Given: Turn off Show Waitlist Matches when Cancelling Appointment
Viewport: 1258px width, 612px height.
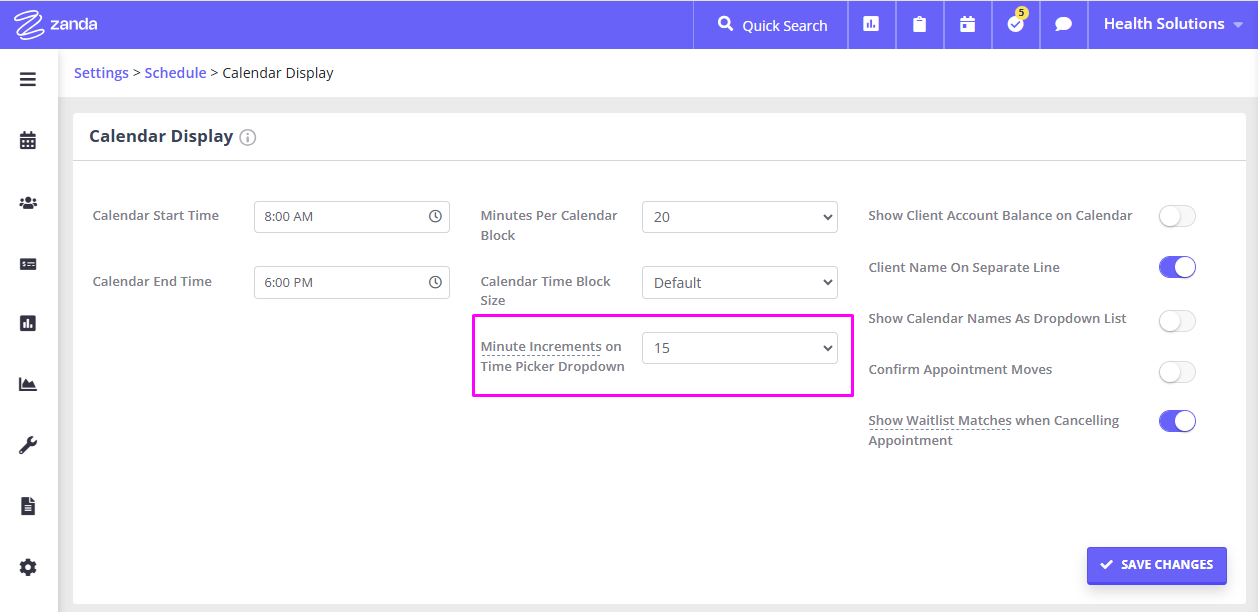Looking at the screenshot, I should pyautogui.click(x=1177, y=421).
